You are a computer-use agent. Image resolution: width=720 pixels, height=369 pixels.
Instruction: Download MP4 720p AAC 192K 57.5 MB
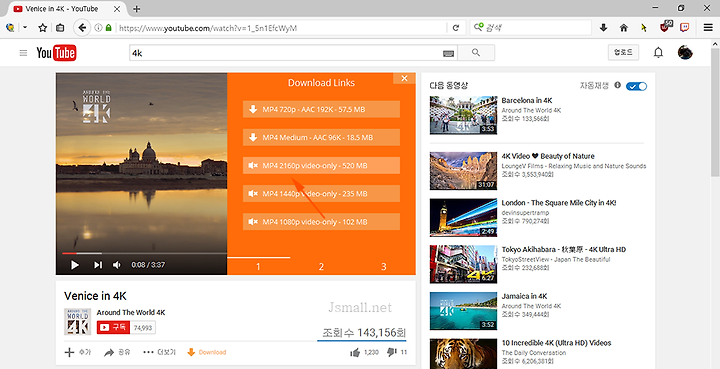click(x=321, y=109)
